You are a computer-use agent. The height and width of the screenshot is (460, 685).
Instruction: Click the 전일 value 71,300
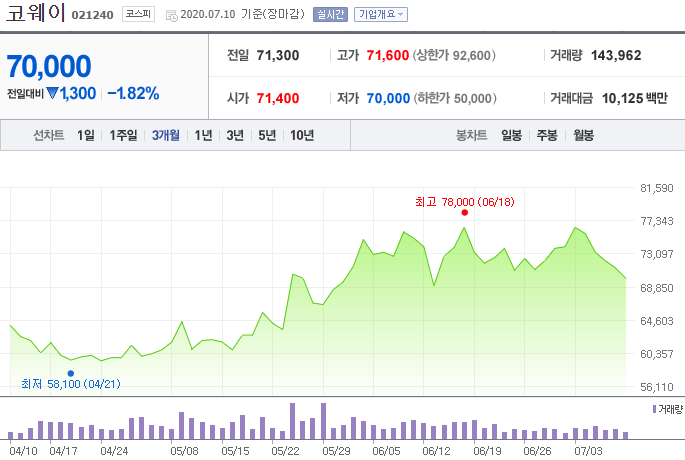278,55
